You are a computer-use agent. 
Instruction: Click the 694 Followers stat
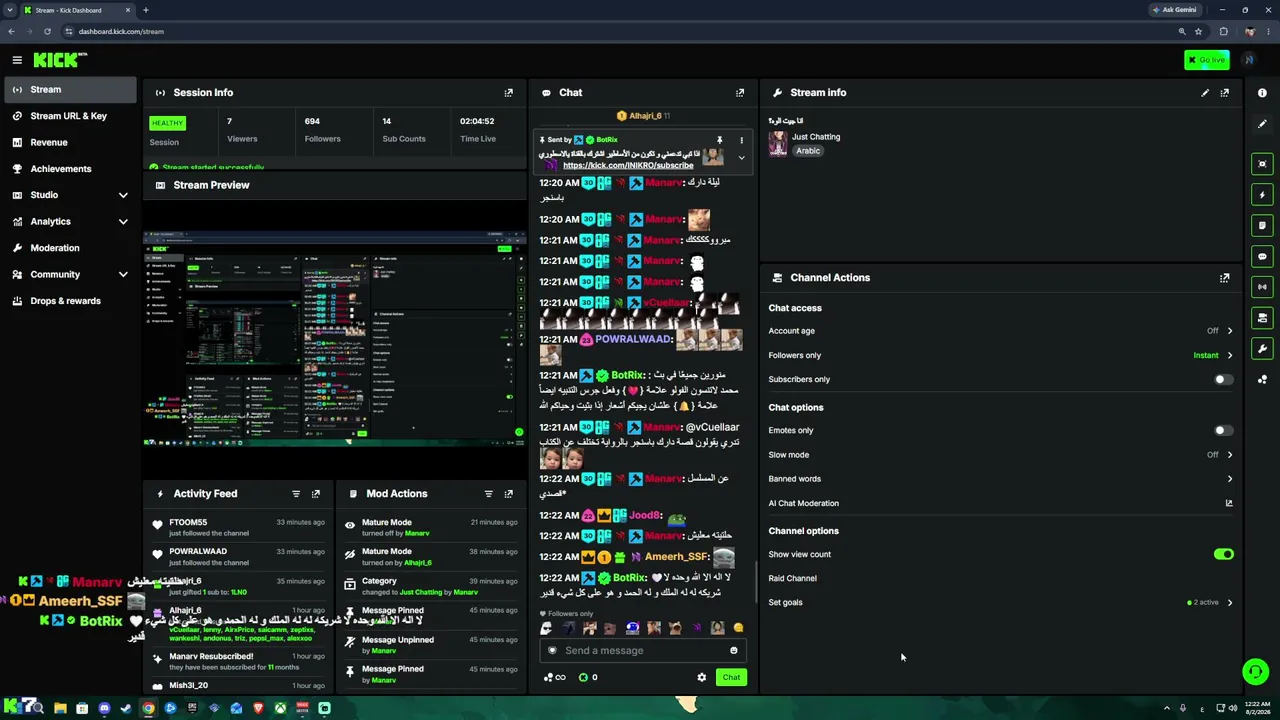coord(322,130)
